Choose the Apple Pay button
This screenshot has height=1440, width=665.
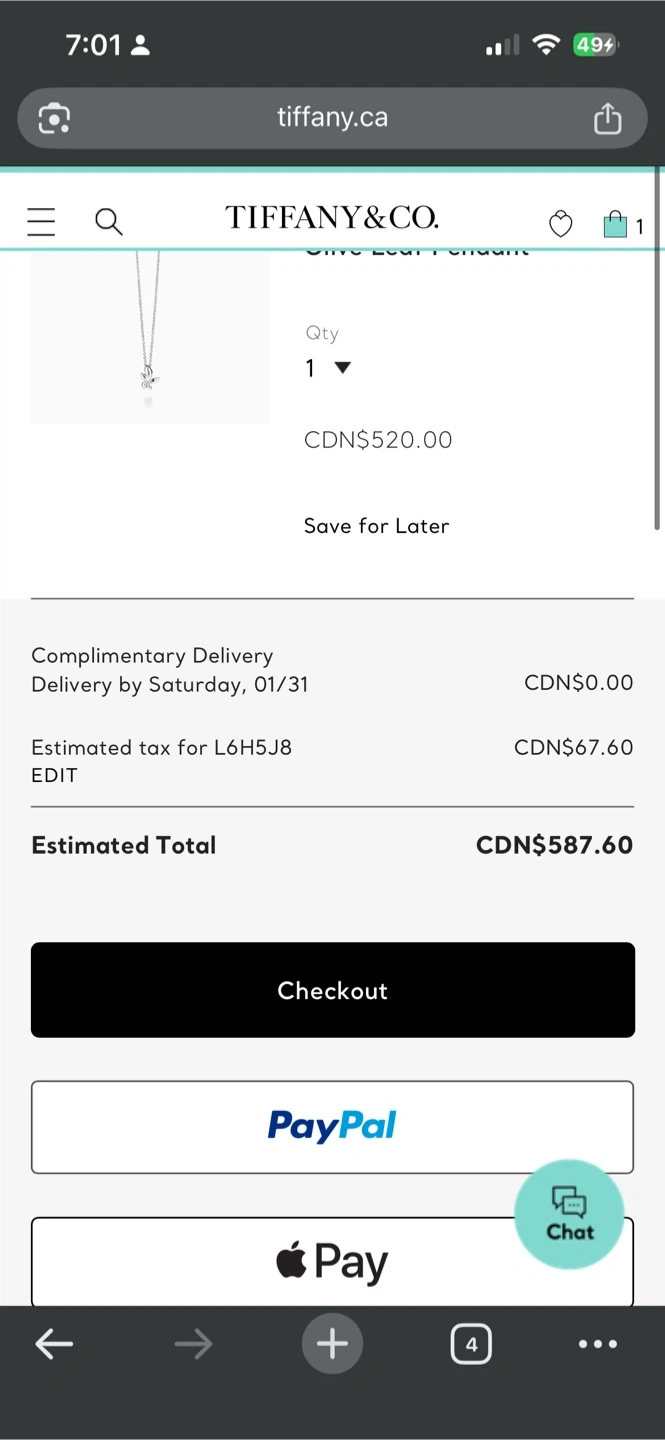[333, 1261]
